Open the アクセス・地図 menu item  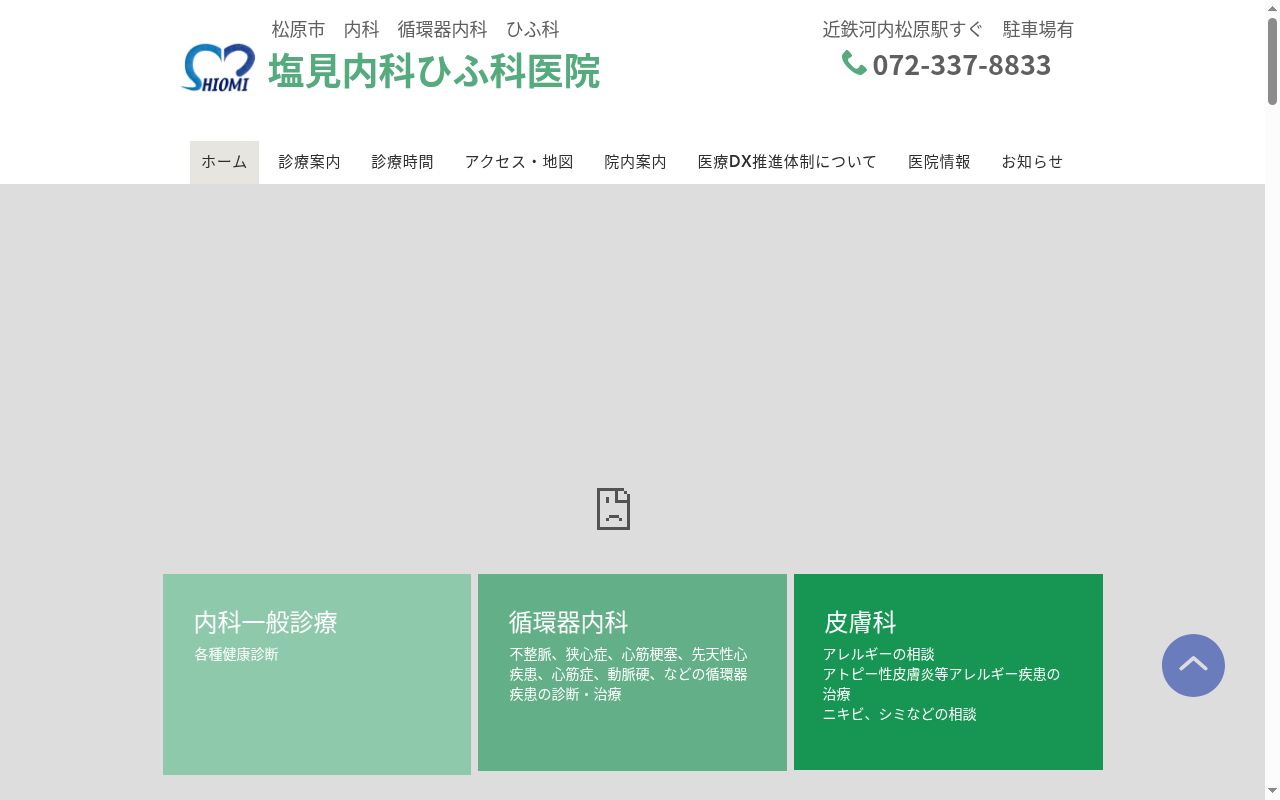(x=519, y=162)
